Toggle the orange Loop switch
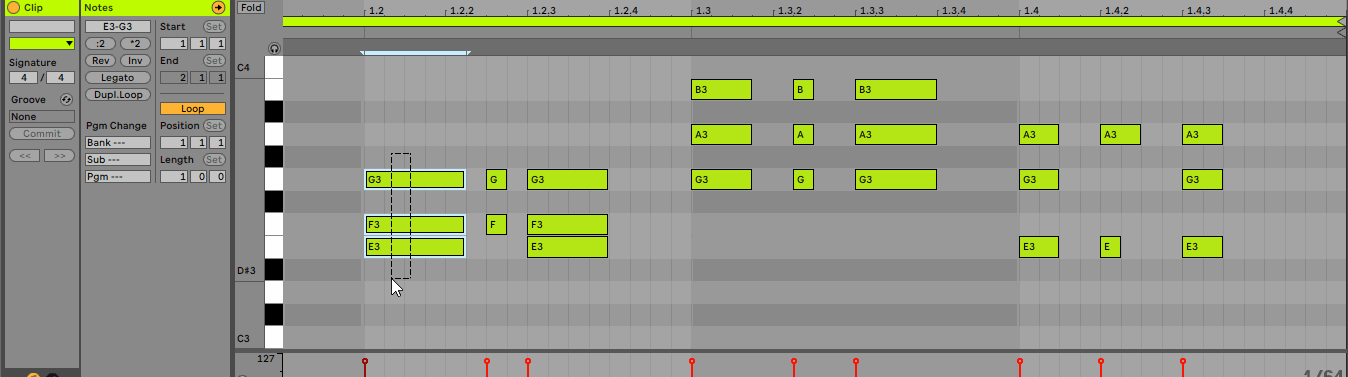Image resolution: width=1348 pixels, height=377 pixels. pos(193,108)
